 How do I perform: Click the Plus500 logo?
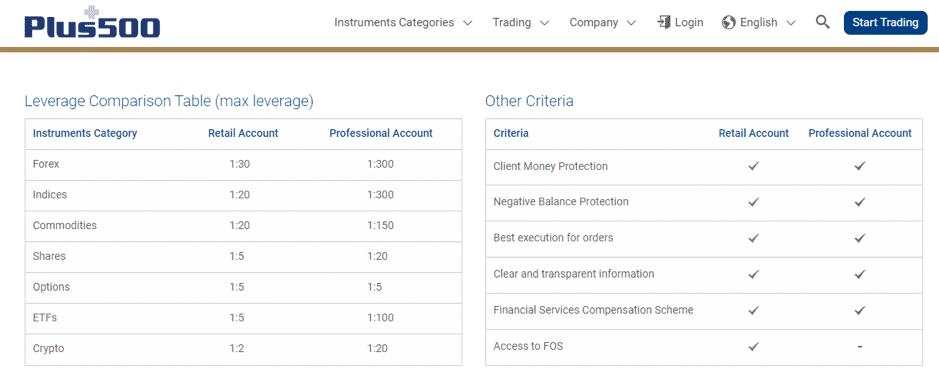pos(92,23)
